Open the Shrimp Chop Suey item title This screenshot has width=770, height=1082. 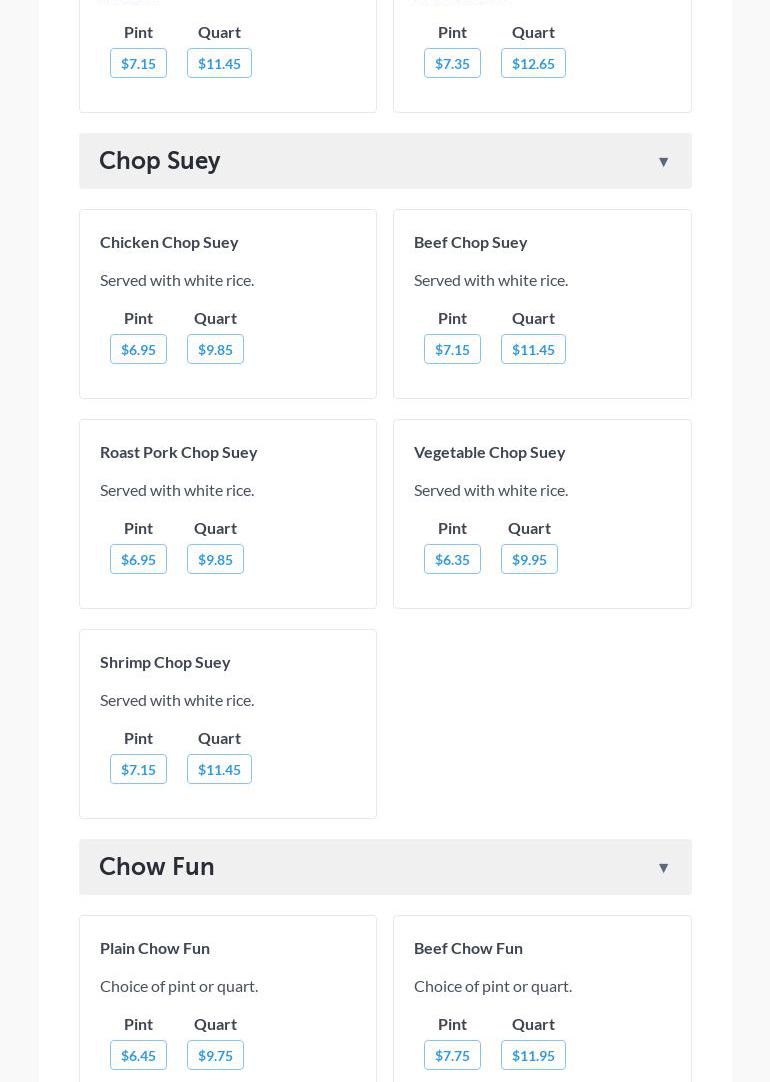[x=165, y=662]
